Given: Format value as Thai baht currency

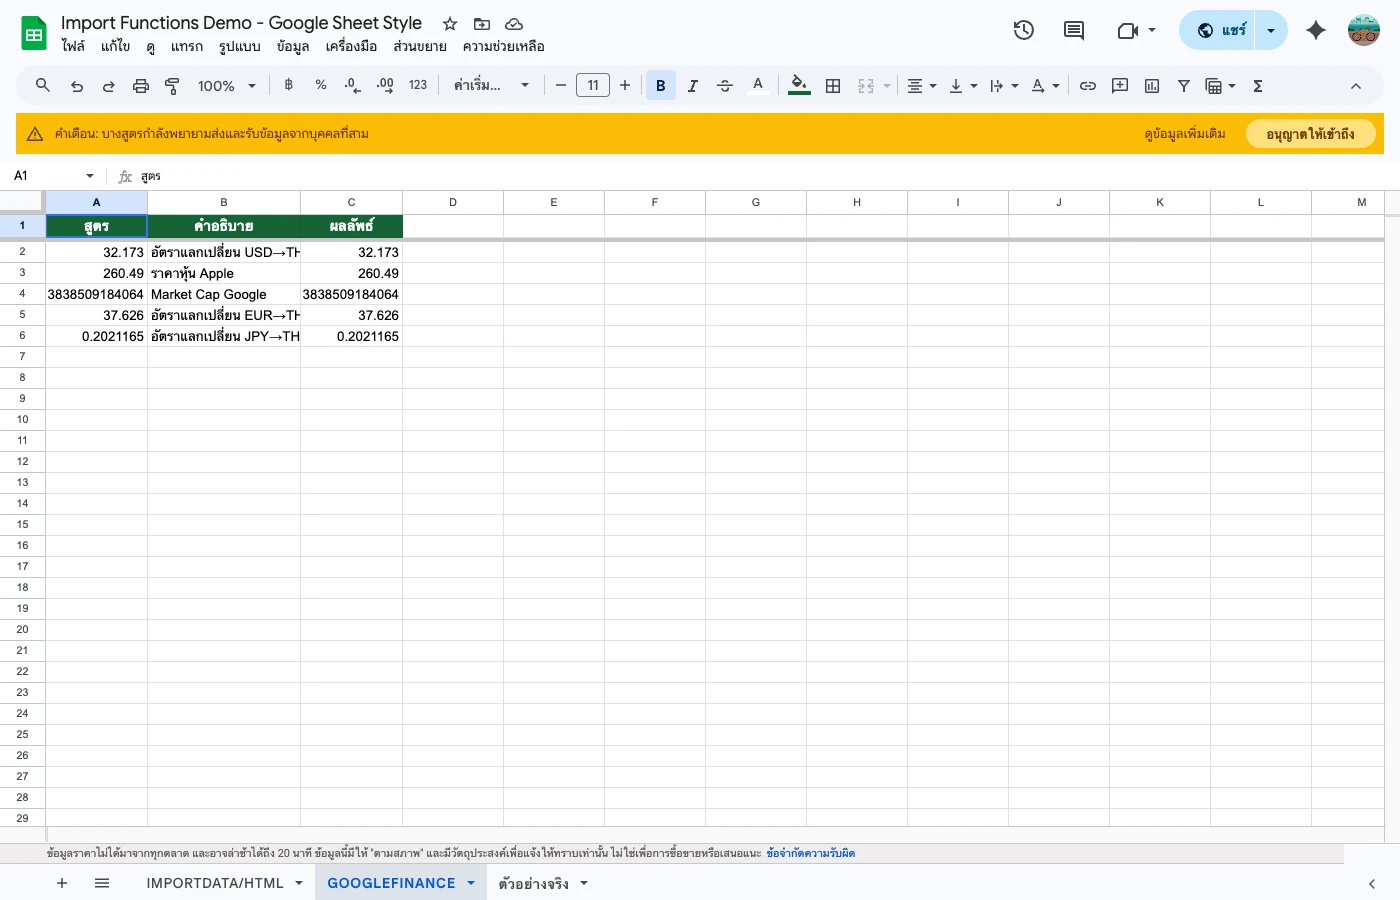Looking at the screenshot, I should [x=288, y=85].
